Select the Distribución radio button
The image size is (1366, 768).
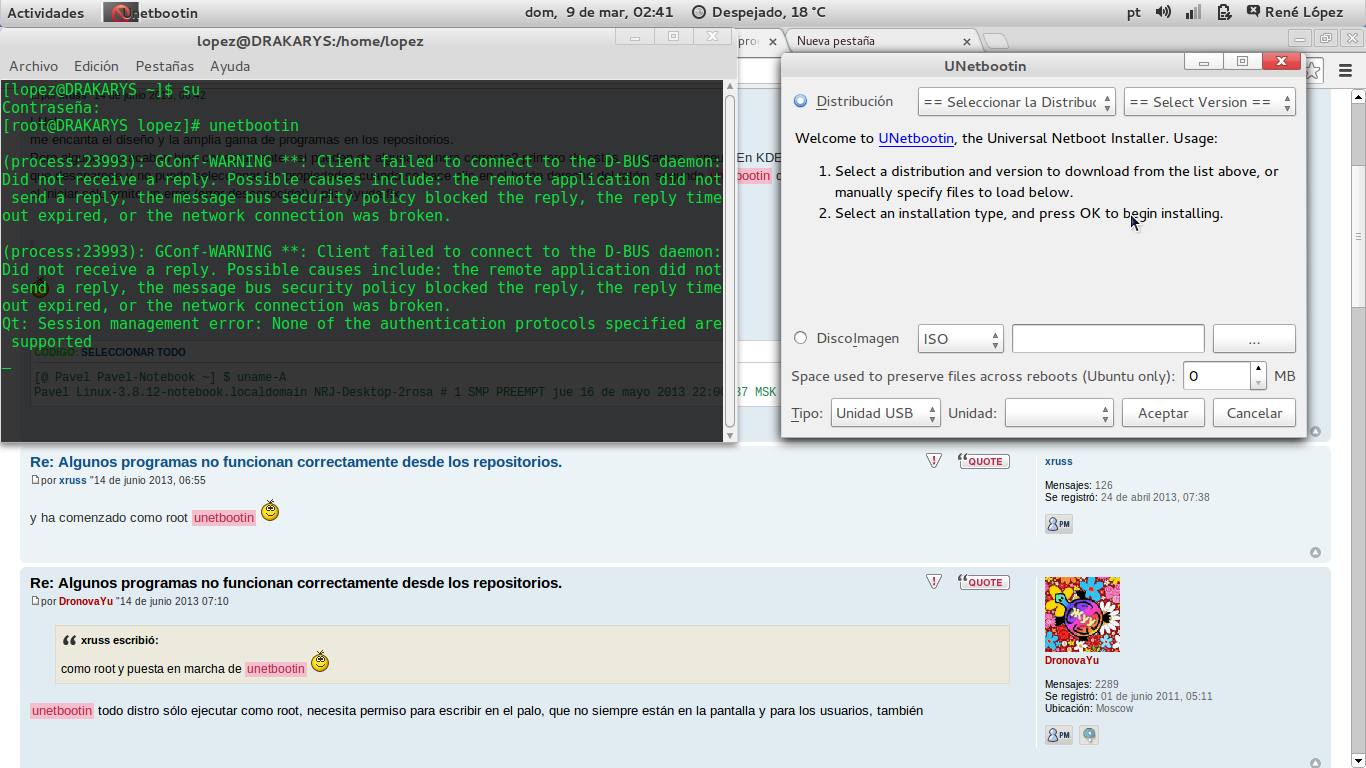click(800, 101)
